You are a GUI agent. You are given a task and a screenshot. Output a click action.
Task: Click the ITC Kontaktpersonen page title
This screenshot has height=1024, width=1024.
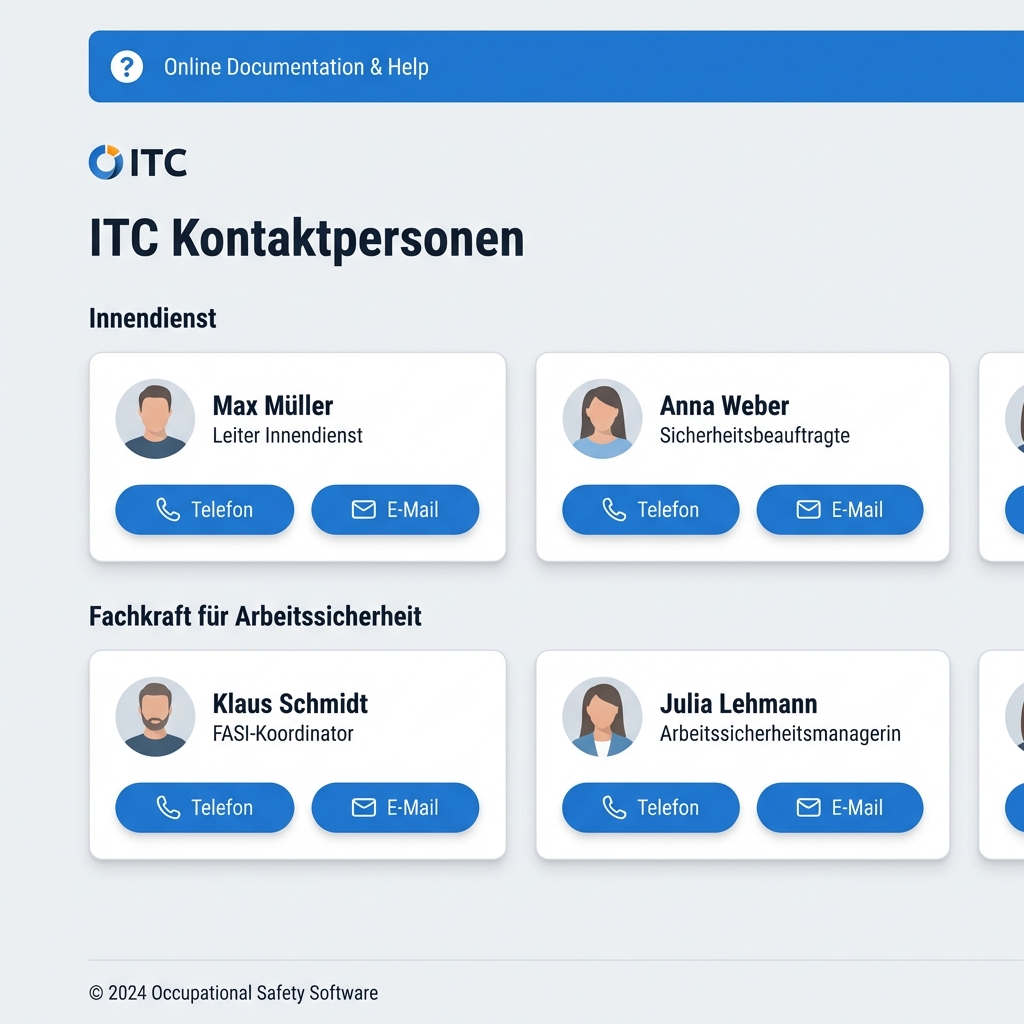307,238
